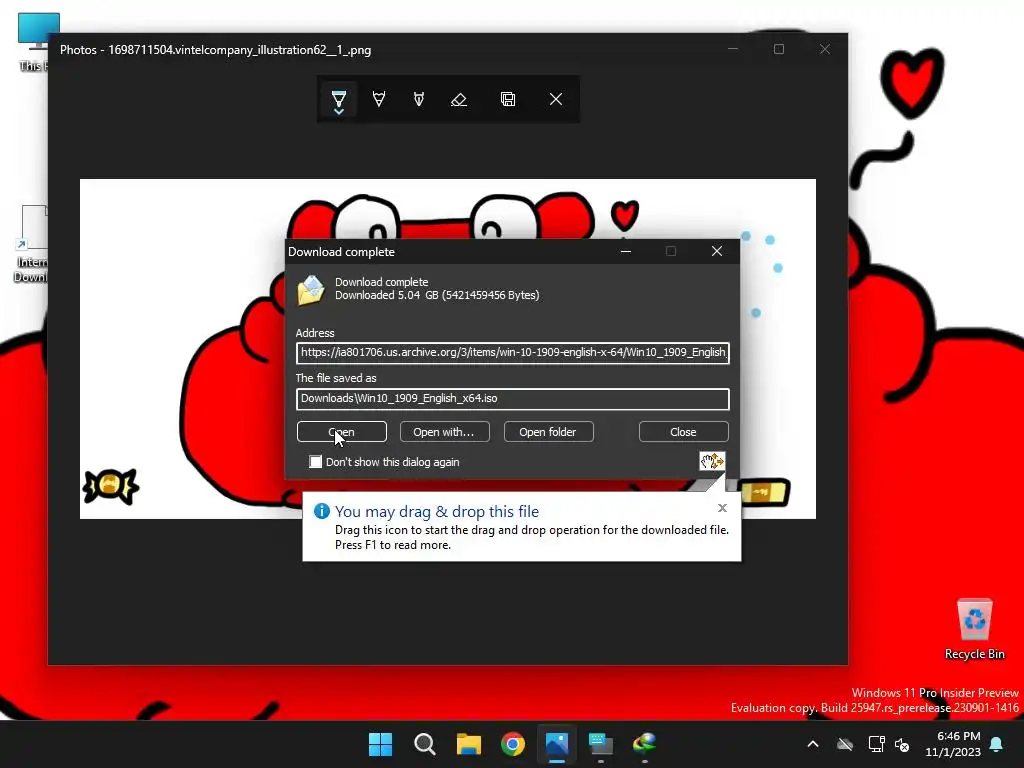This screenshot has height=768, width=1024.
Task: Click the Address URL field
Action: [x=513, y=353]
